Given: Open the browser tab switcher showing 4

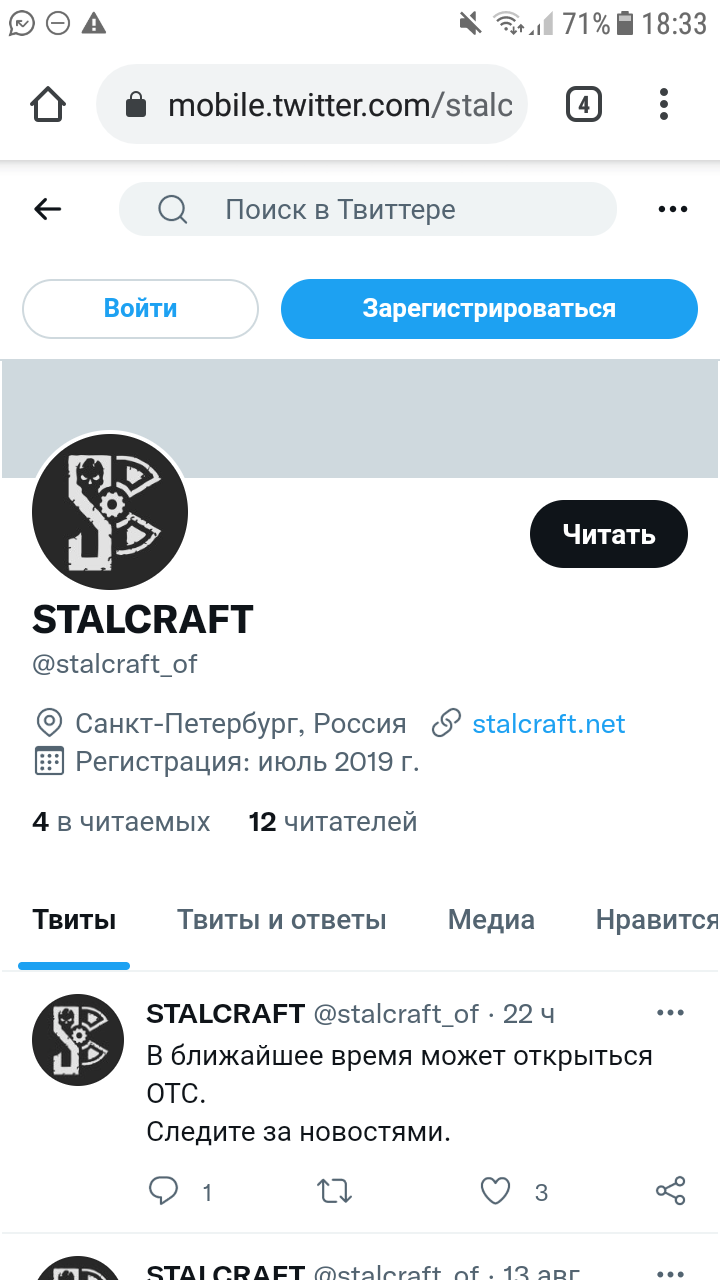Looking at the screenshot, I should (584, 104).
